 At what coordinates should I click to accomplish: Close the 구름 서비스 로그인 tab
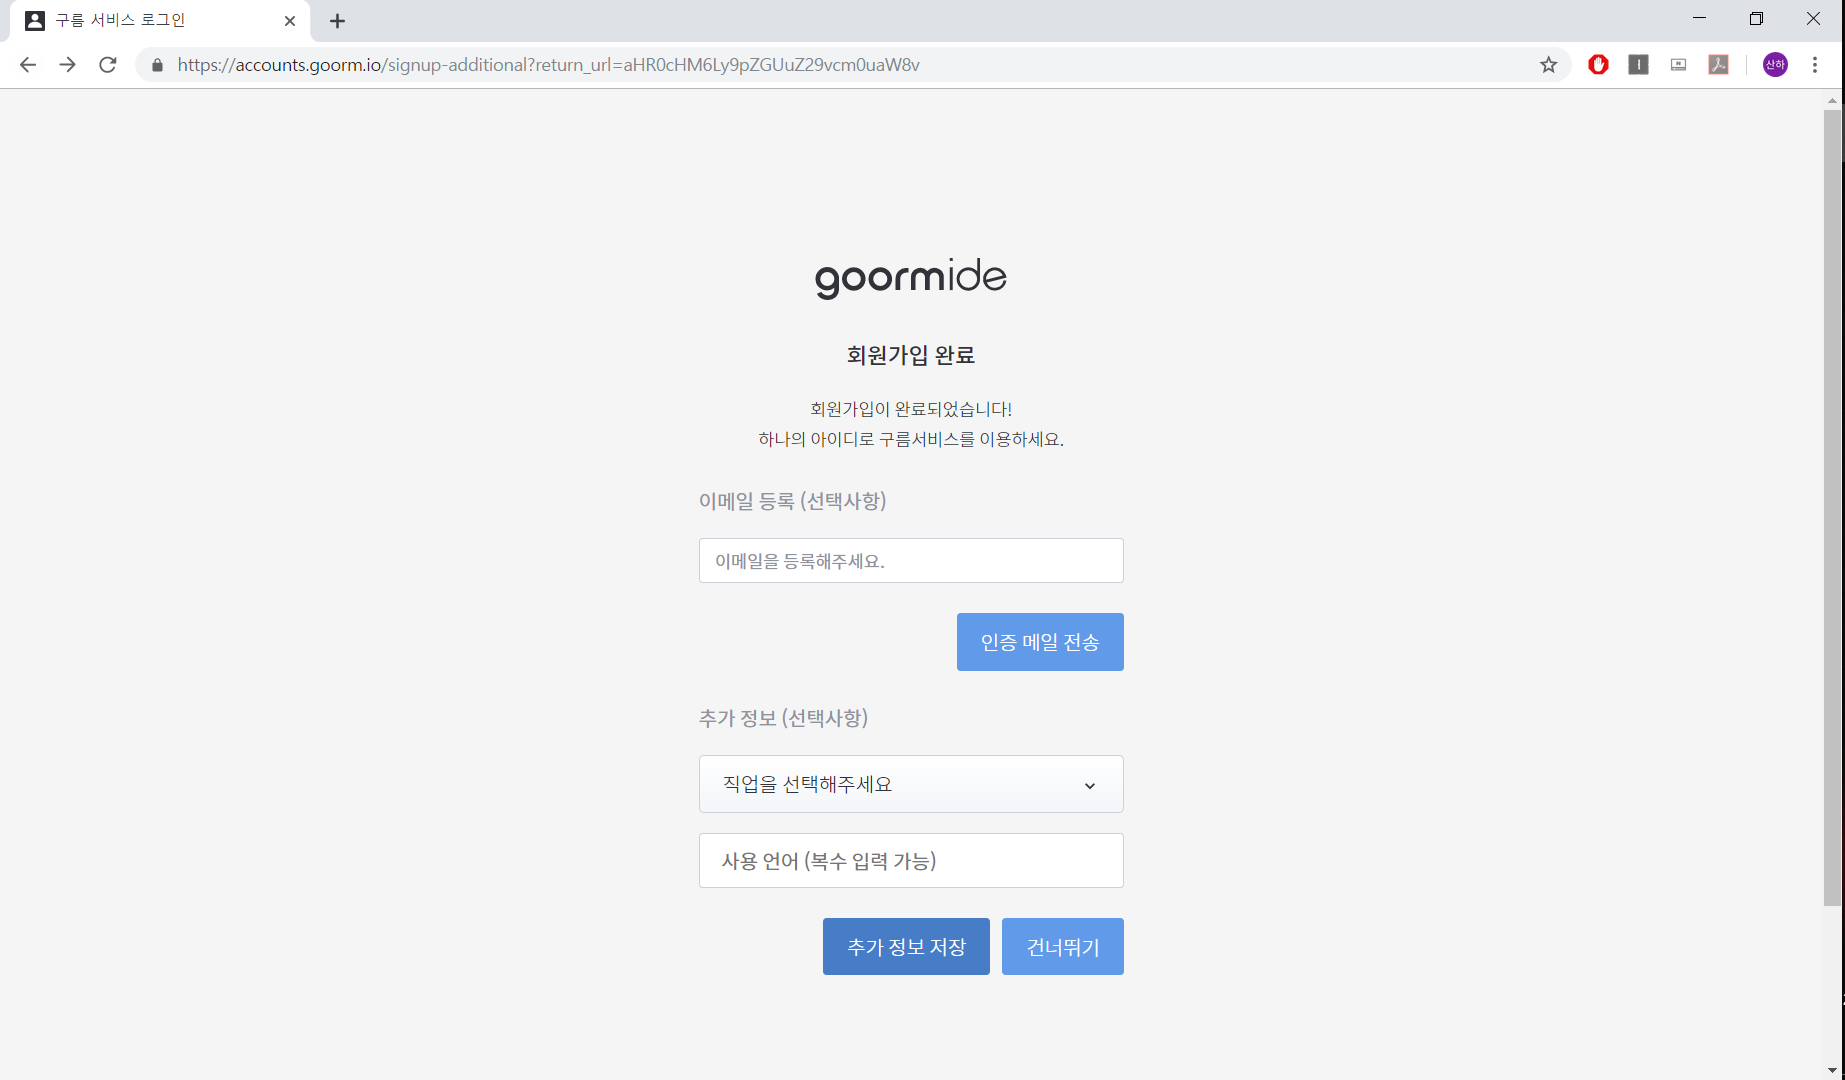click(290, 21)
